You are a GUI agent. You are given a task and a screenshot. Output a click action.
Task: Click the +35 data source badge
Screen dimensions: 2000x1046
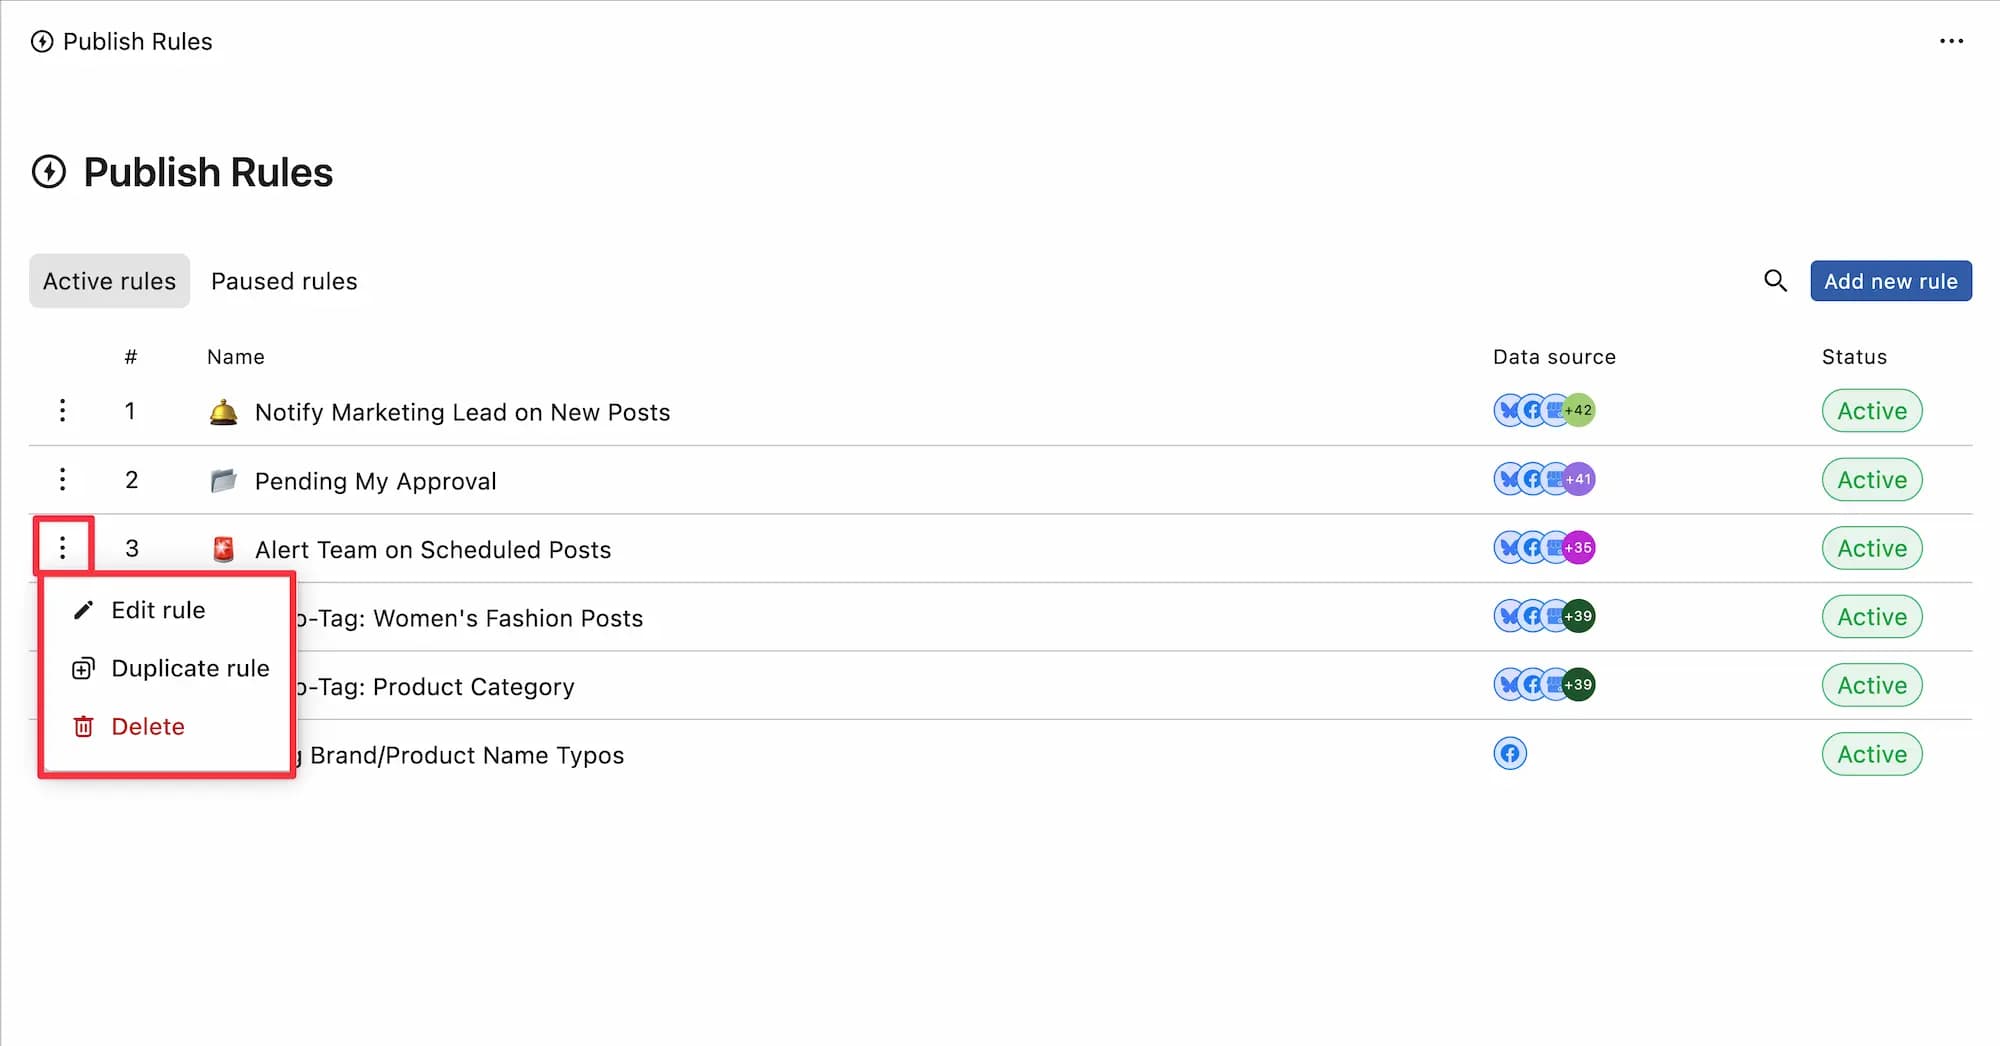point(1578,547)
